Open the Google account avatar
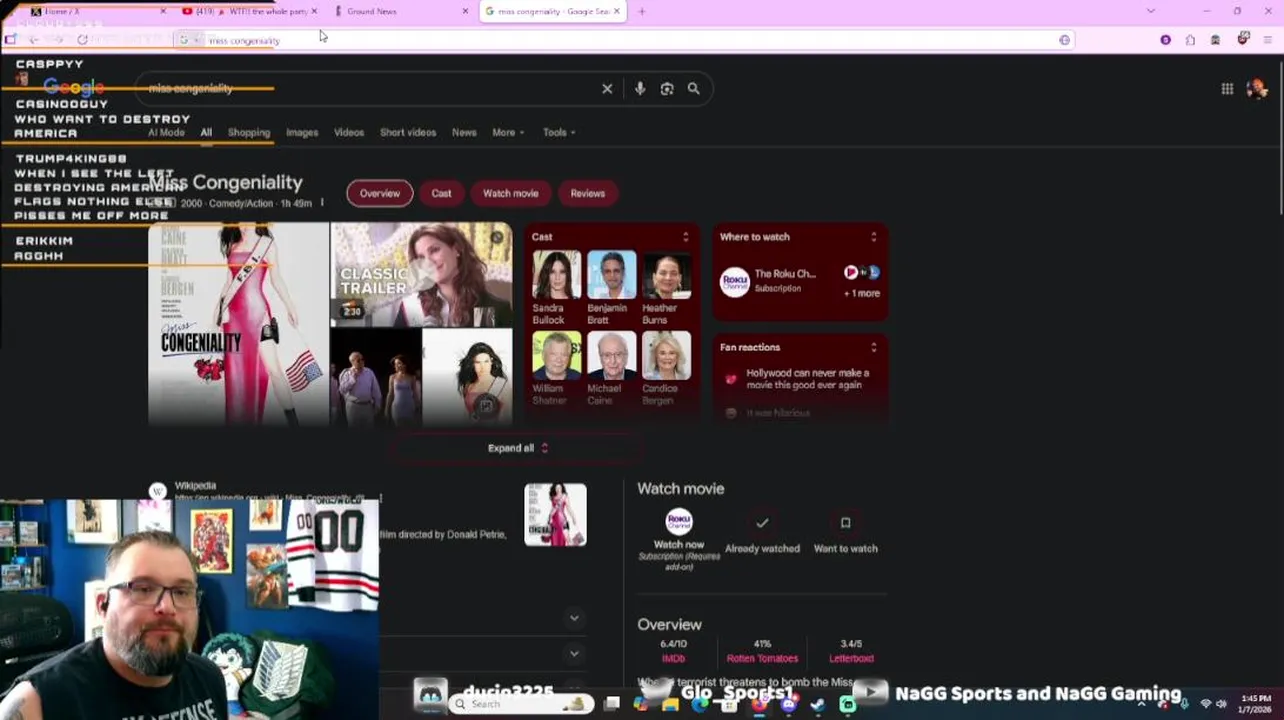The height and width of the screenshot is (720, 1284). pos(1257,89)
